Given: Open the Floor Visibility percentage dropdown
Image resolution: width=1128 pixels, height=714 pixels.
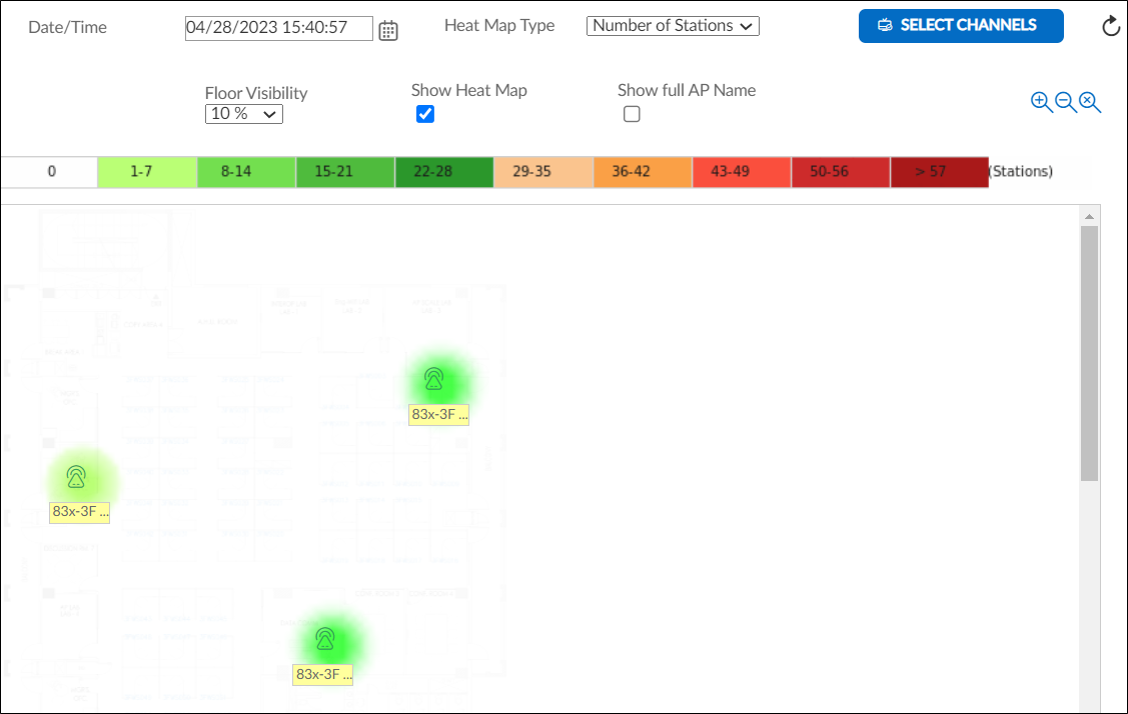Looking at the screenshot, I should coord(243,113).
